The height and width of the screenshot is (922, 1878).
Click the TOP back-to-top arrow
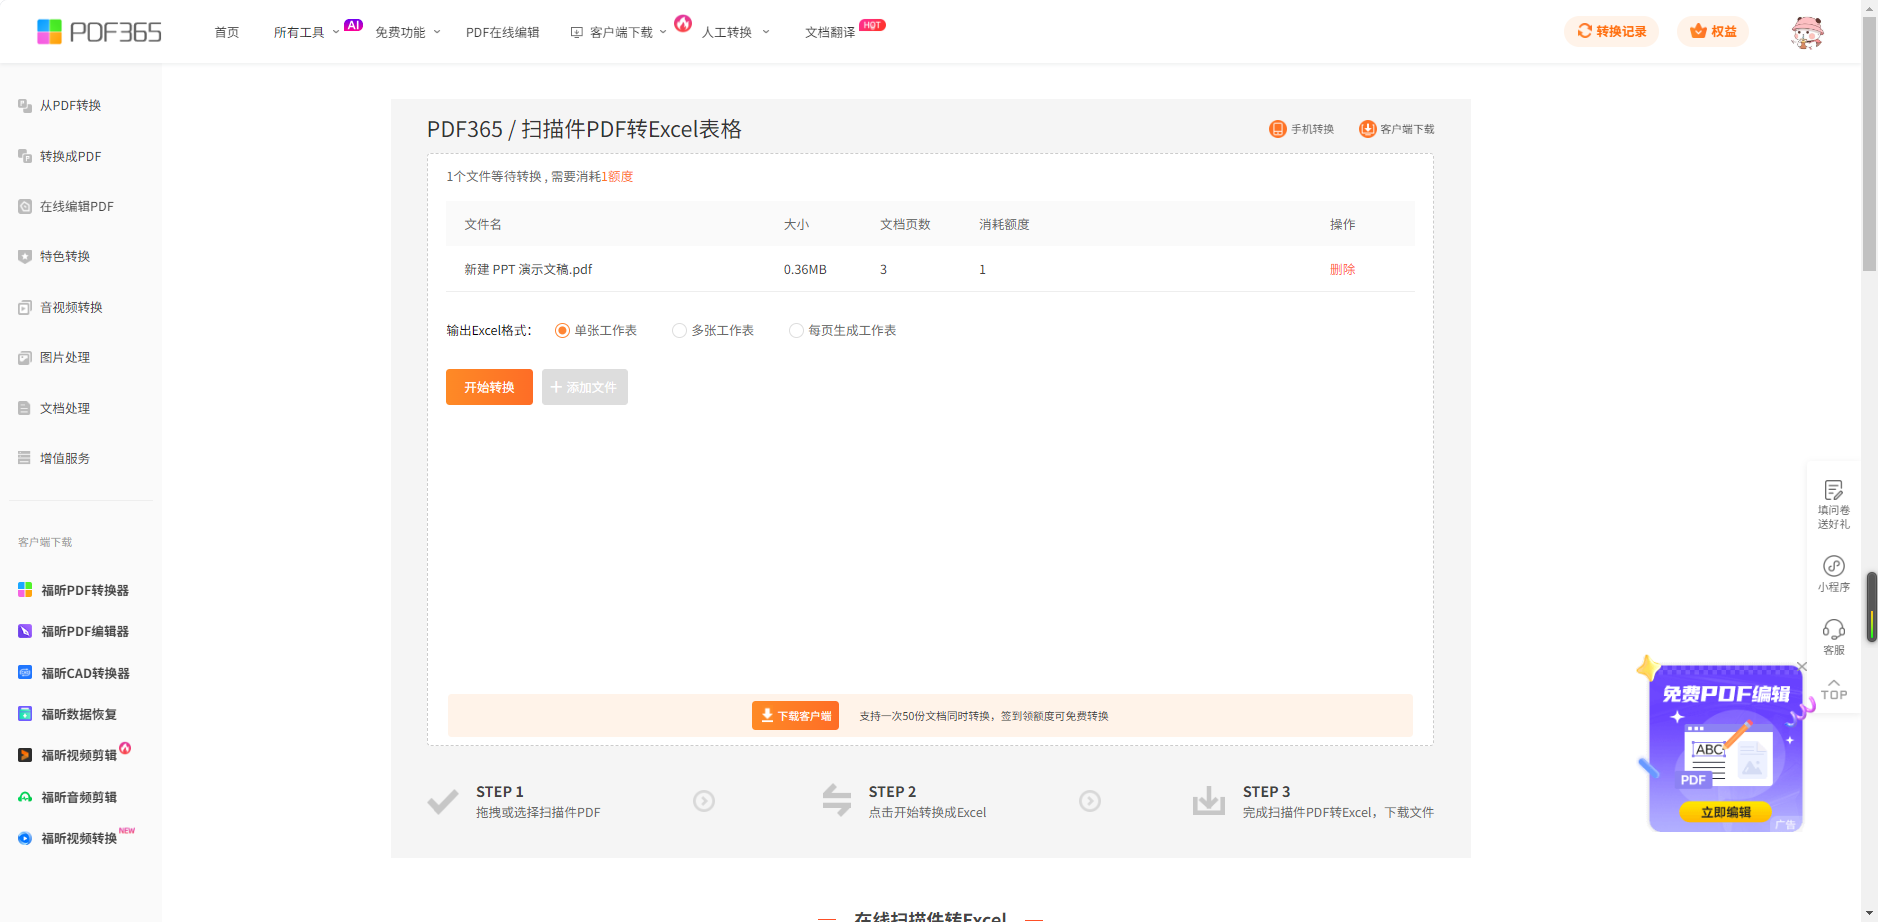click(x=1833, y=690)
